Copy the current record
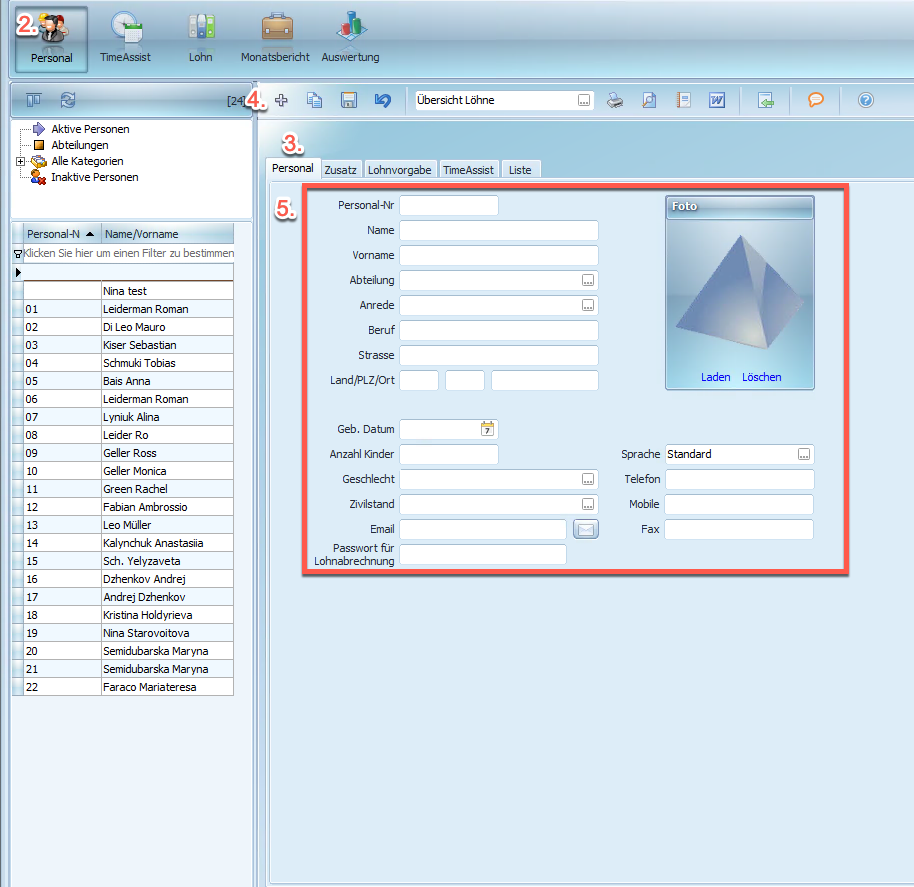Viewport: 914px width, 887px height. (315, 100)
